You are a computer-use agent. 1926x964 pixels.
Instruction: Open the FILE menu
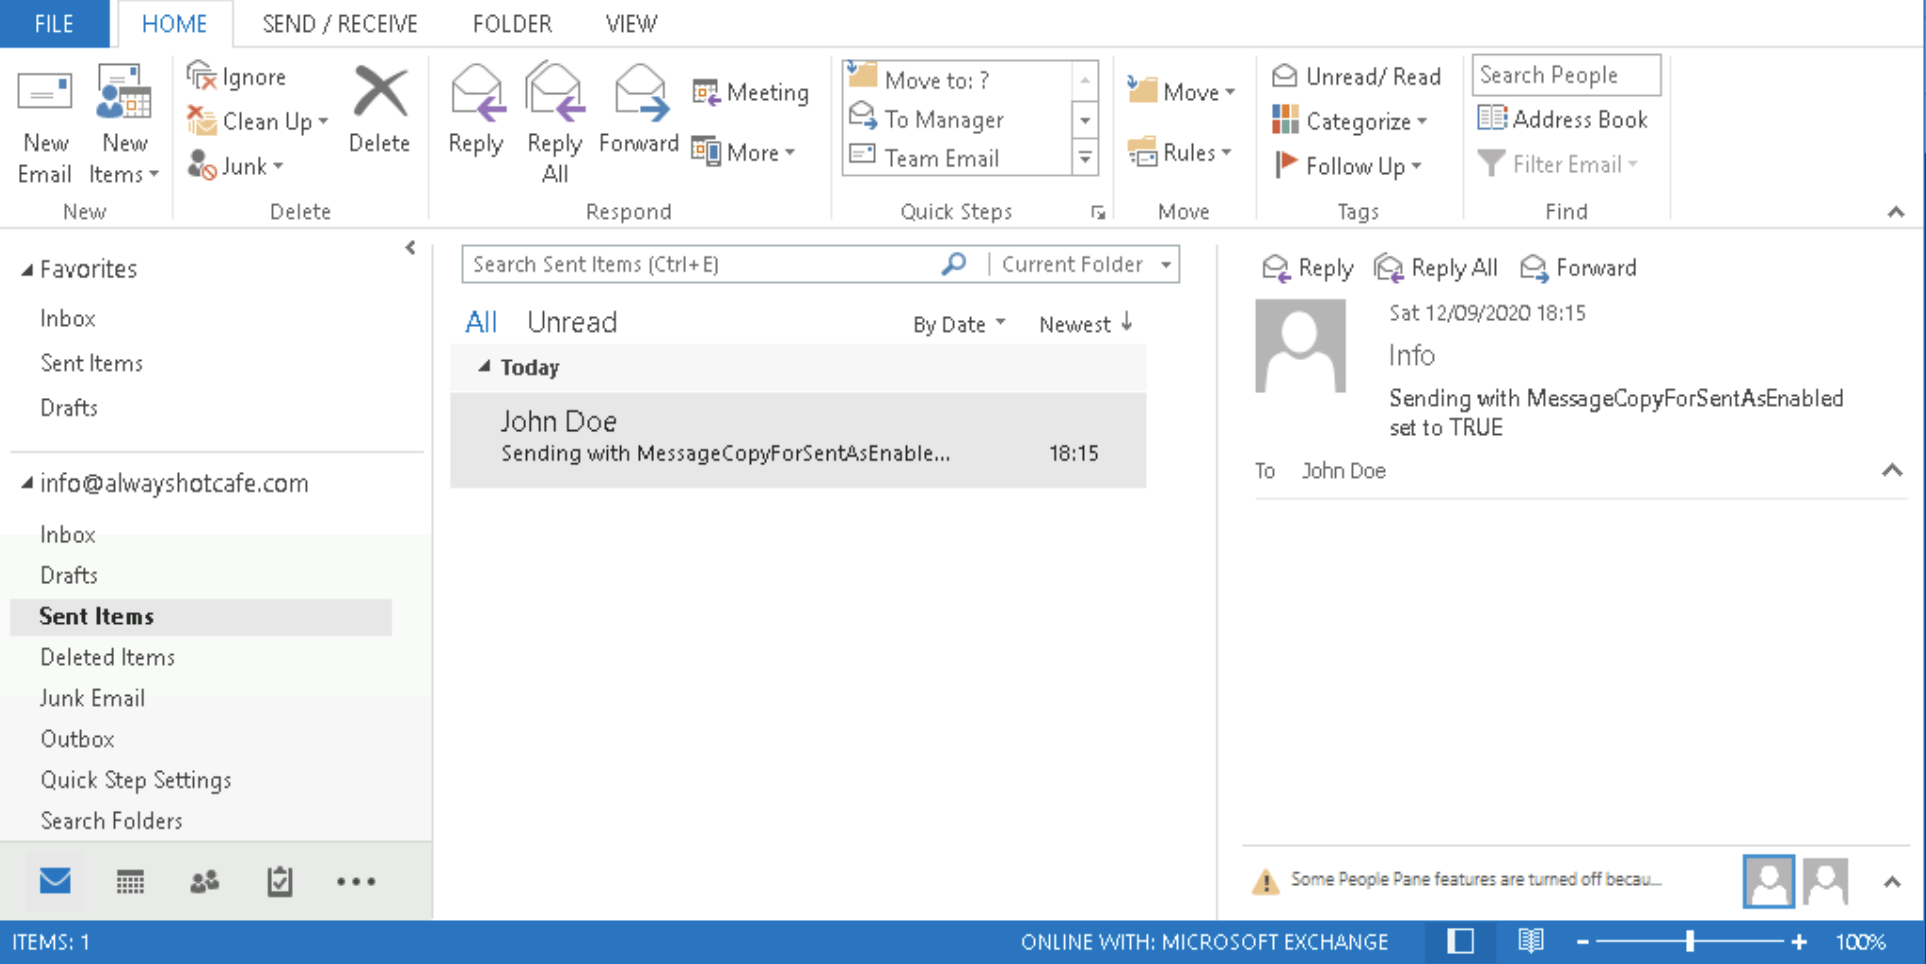[x=54, y=23]
